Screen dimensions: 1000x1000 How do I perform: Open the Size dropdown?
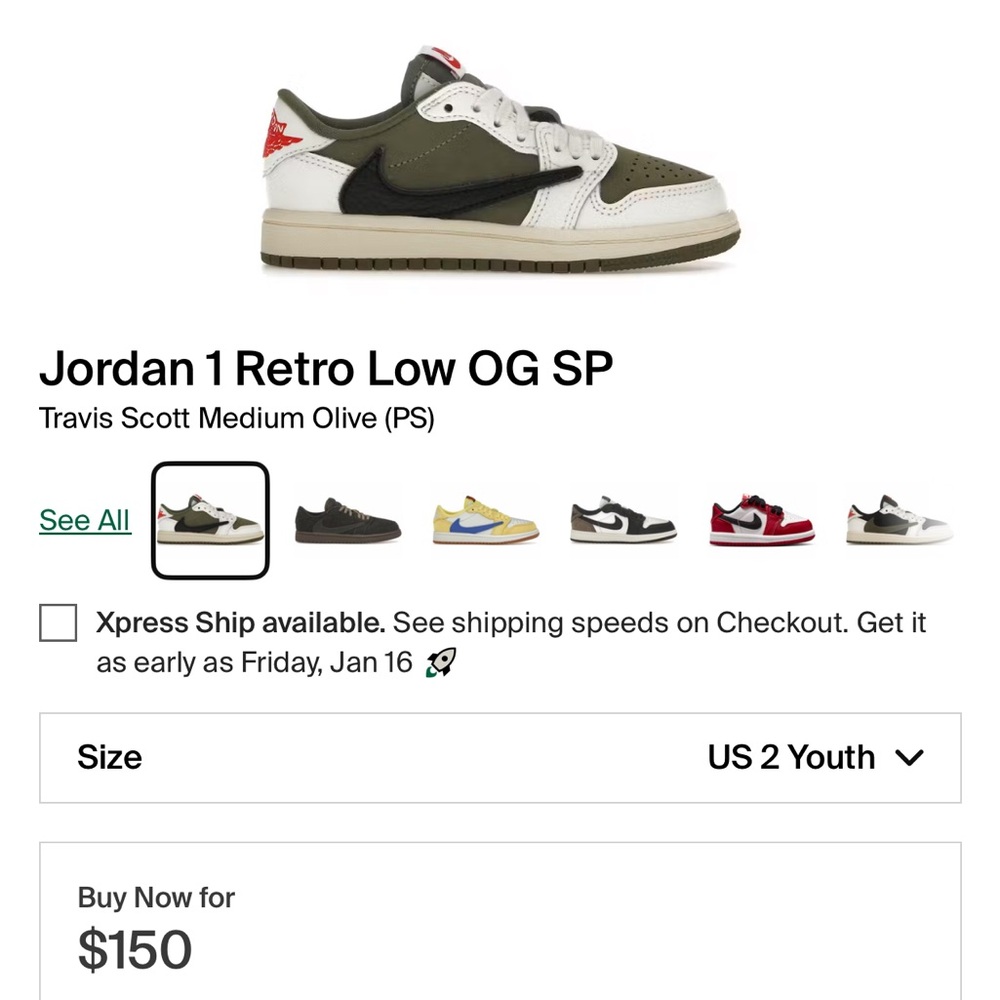click(x=500, y=758)
